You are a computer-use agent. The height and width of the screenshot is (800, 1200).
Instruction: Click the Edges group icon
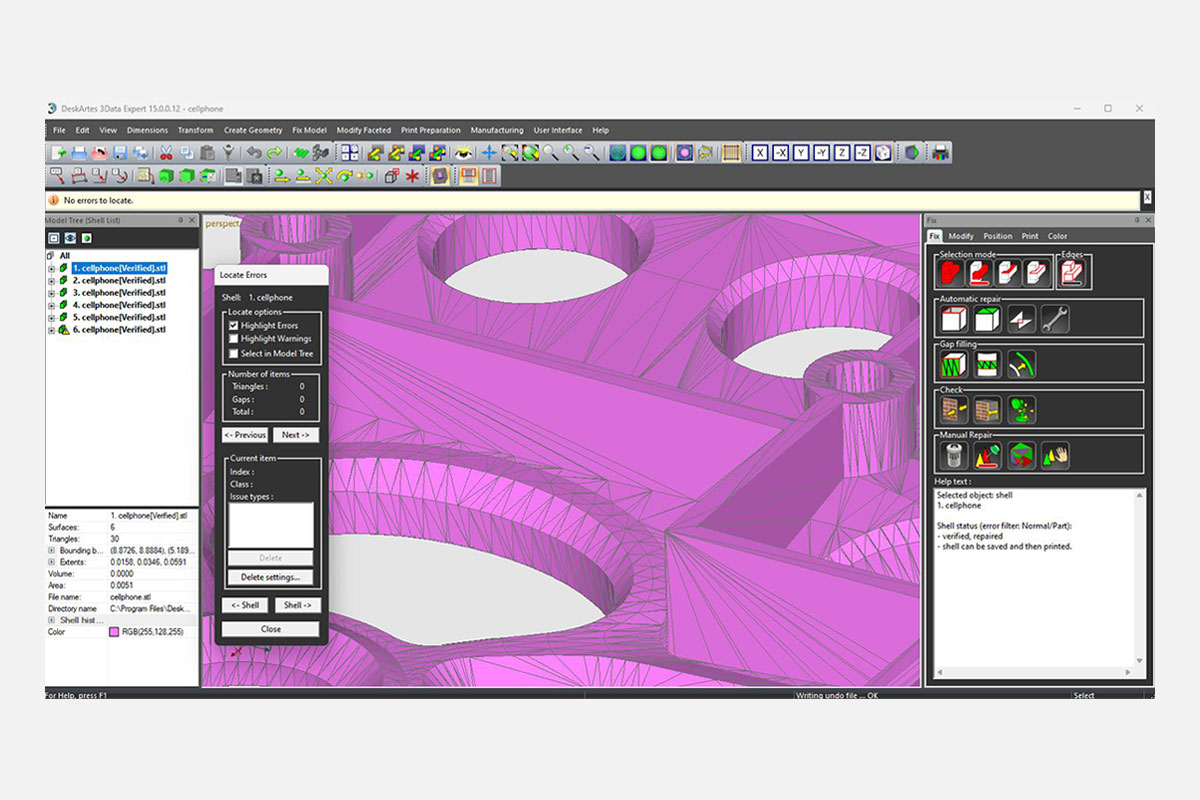[x=1073, y=273]
